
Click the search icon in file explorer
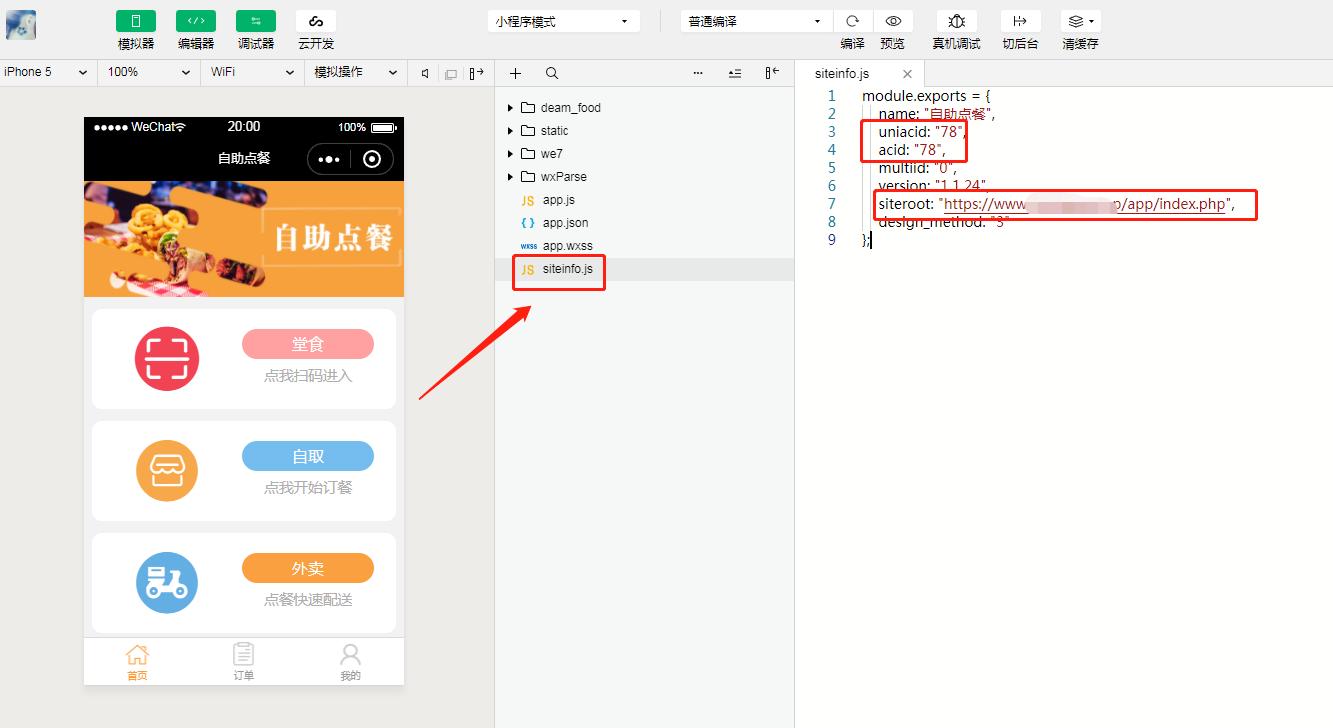(551, 72)
